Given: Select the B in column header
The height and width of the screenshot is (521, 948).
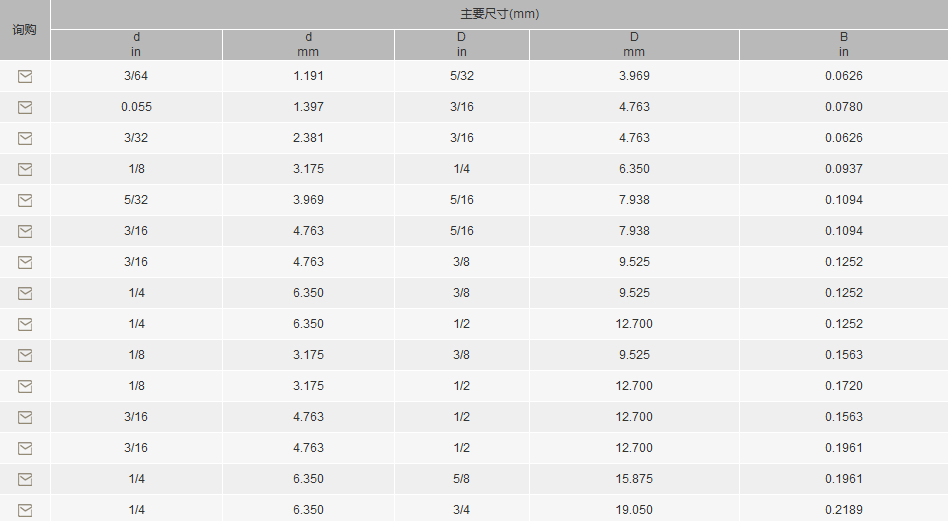Looking at the screenshot, I should click(844, 45).
